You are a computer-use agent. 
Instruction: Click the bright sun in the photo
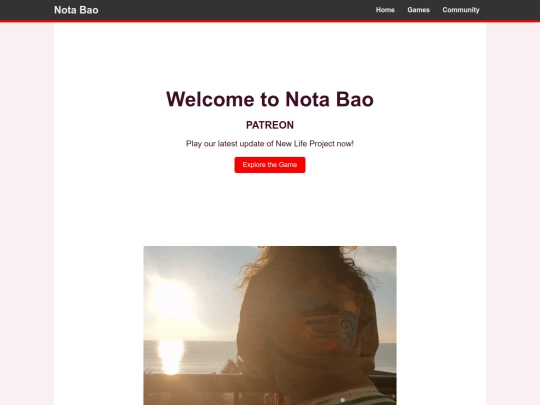click(x=172, y=298)
